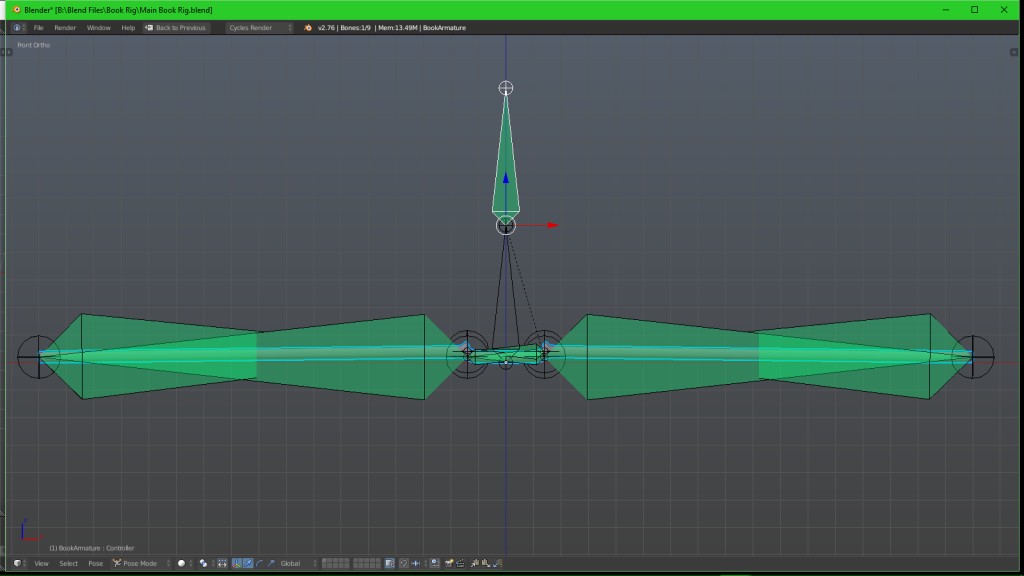The height and width of the screenshot is (576, 1024).
Task: Click the paste pose icon
Action: (x=487, y=563)
